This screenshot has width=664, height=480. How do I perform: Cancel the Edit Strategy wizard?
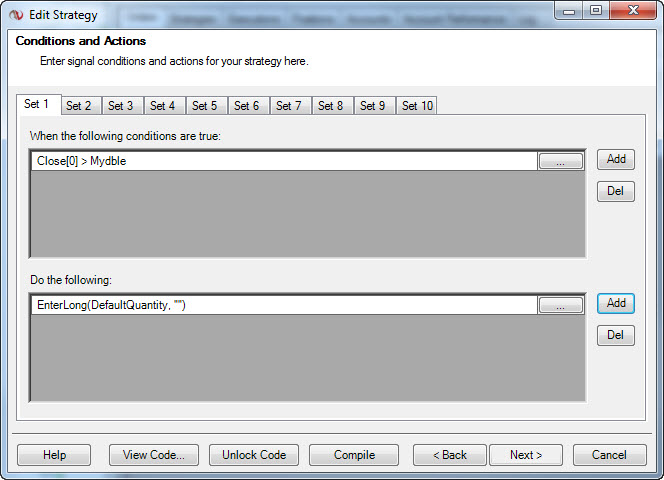pos(609,455)
